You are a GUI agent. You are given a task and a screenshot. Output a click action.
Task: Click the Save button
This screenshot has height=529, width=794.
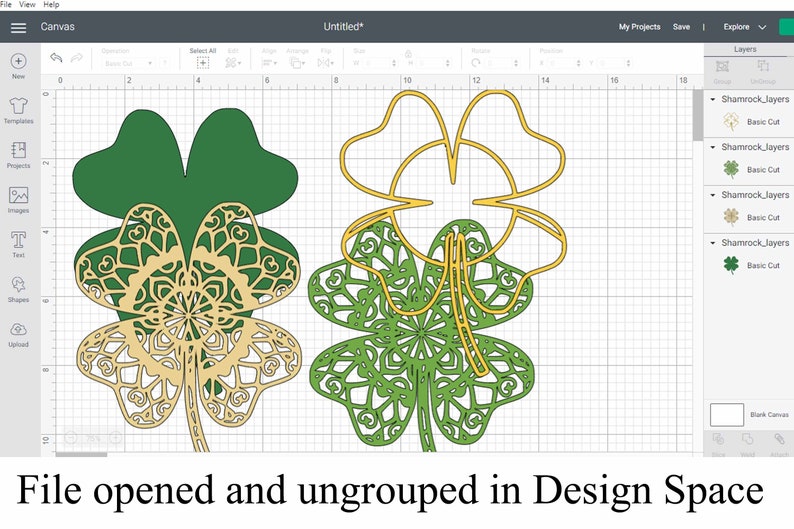point(681,27)
